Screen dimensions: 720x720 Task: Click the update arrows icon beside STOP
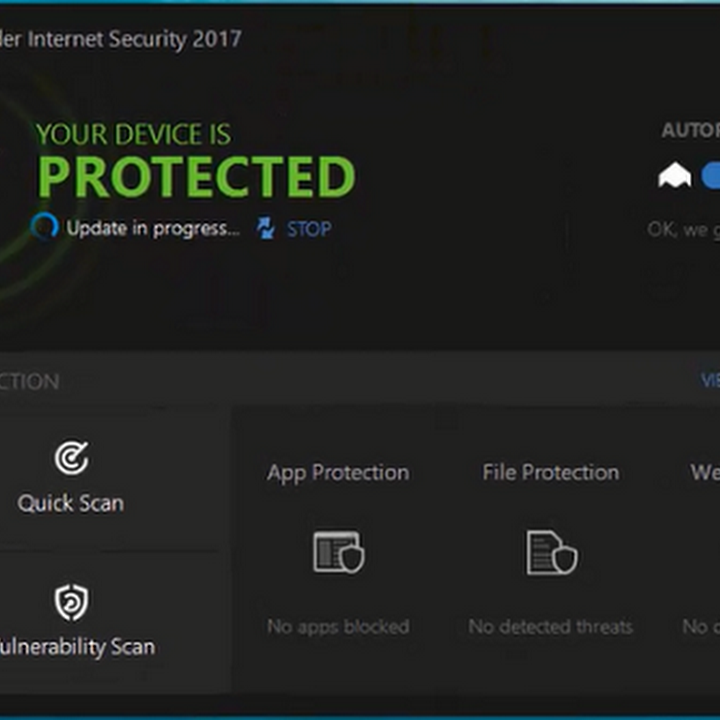coord(266,228)
